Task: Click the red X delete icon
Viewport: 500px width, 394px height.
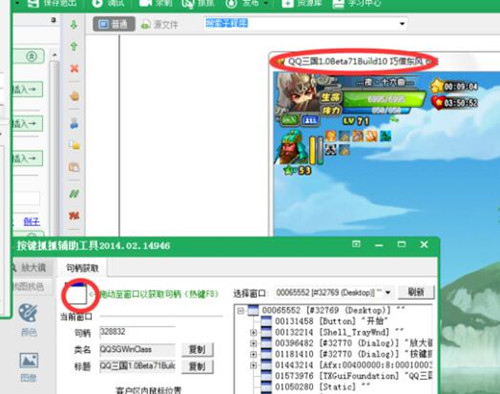Action: coord(74,69)
